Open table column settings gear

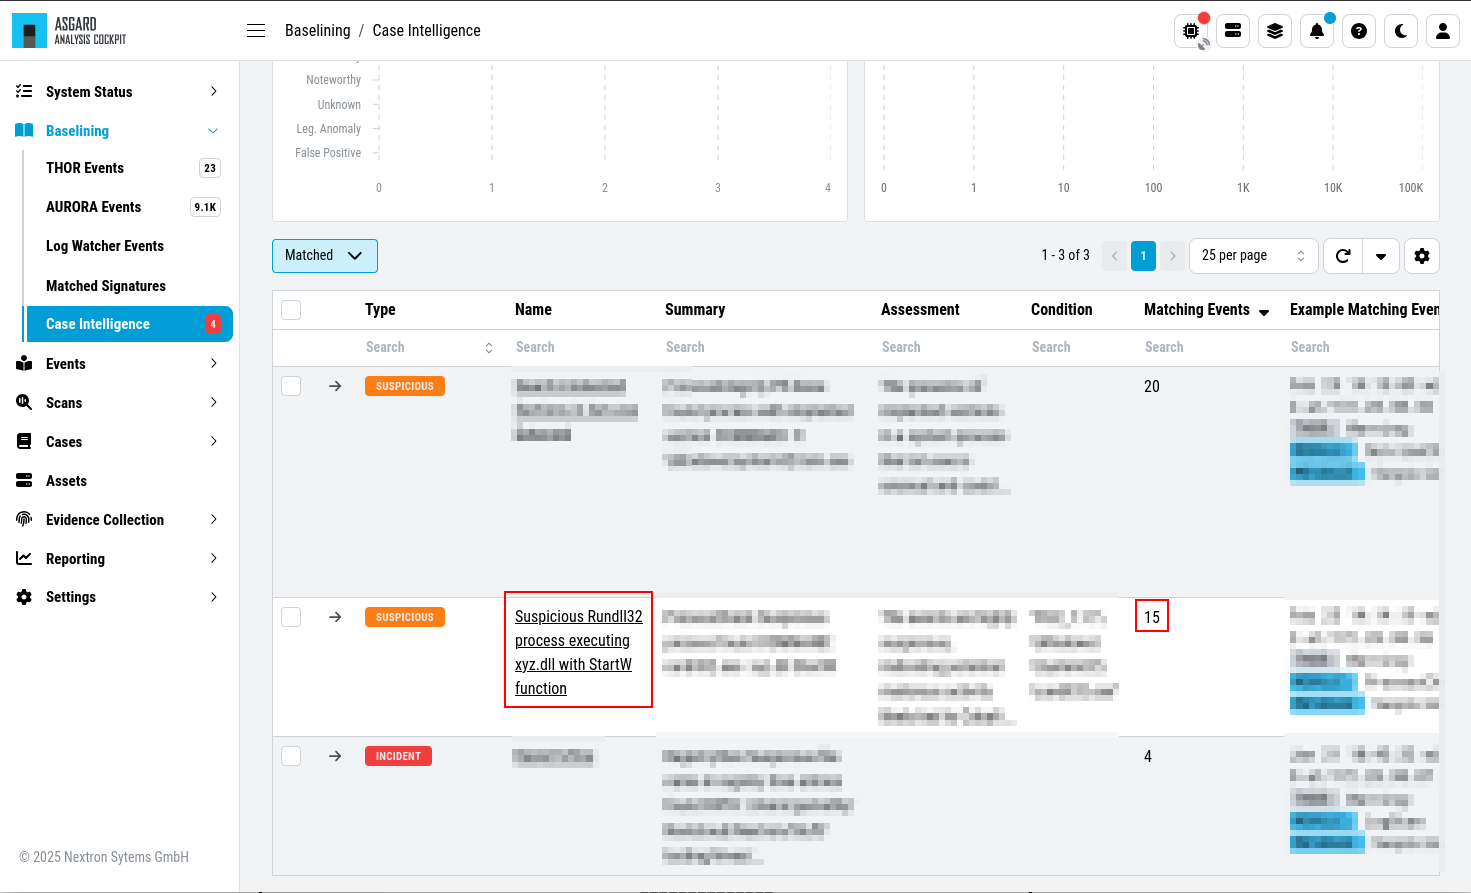pos(1422,256)
